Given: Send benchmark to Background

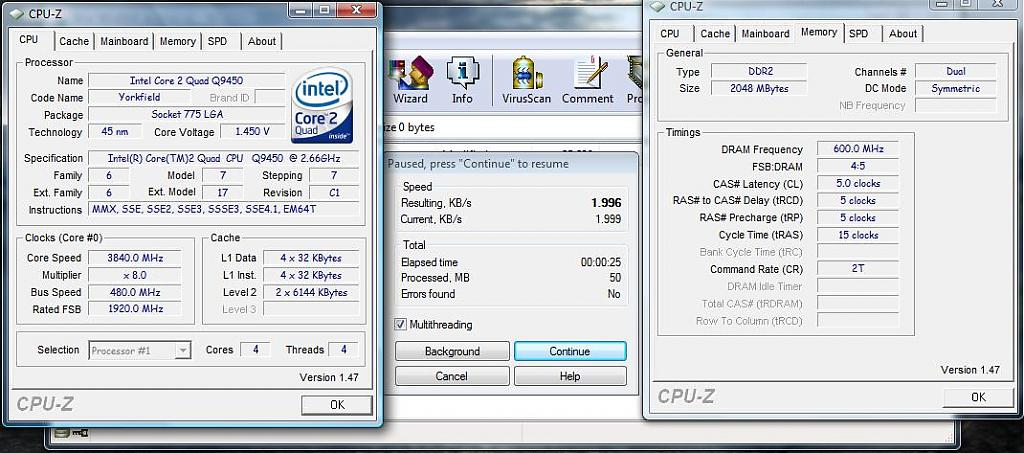Looking at the screenshot, I should [452, 351].
